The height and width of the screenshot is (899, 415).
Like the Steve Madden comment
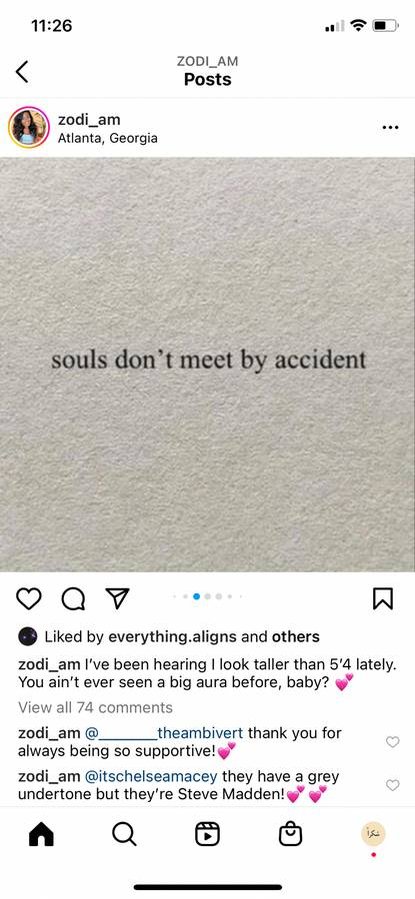pos(392,785)
